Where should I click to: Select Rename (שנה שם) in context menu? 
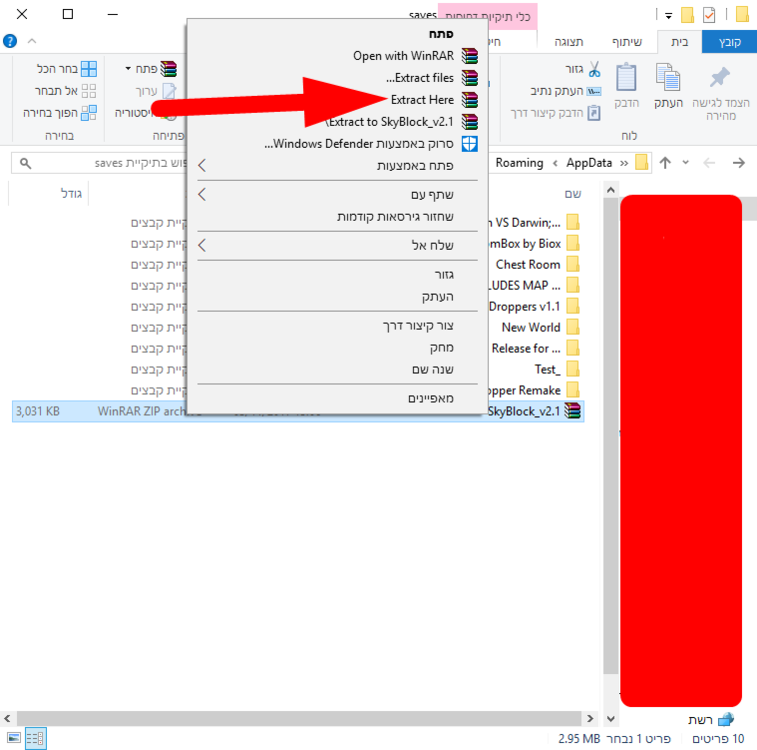click(x=337, y=369)
